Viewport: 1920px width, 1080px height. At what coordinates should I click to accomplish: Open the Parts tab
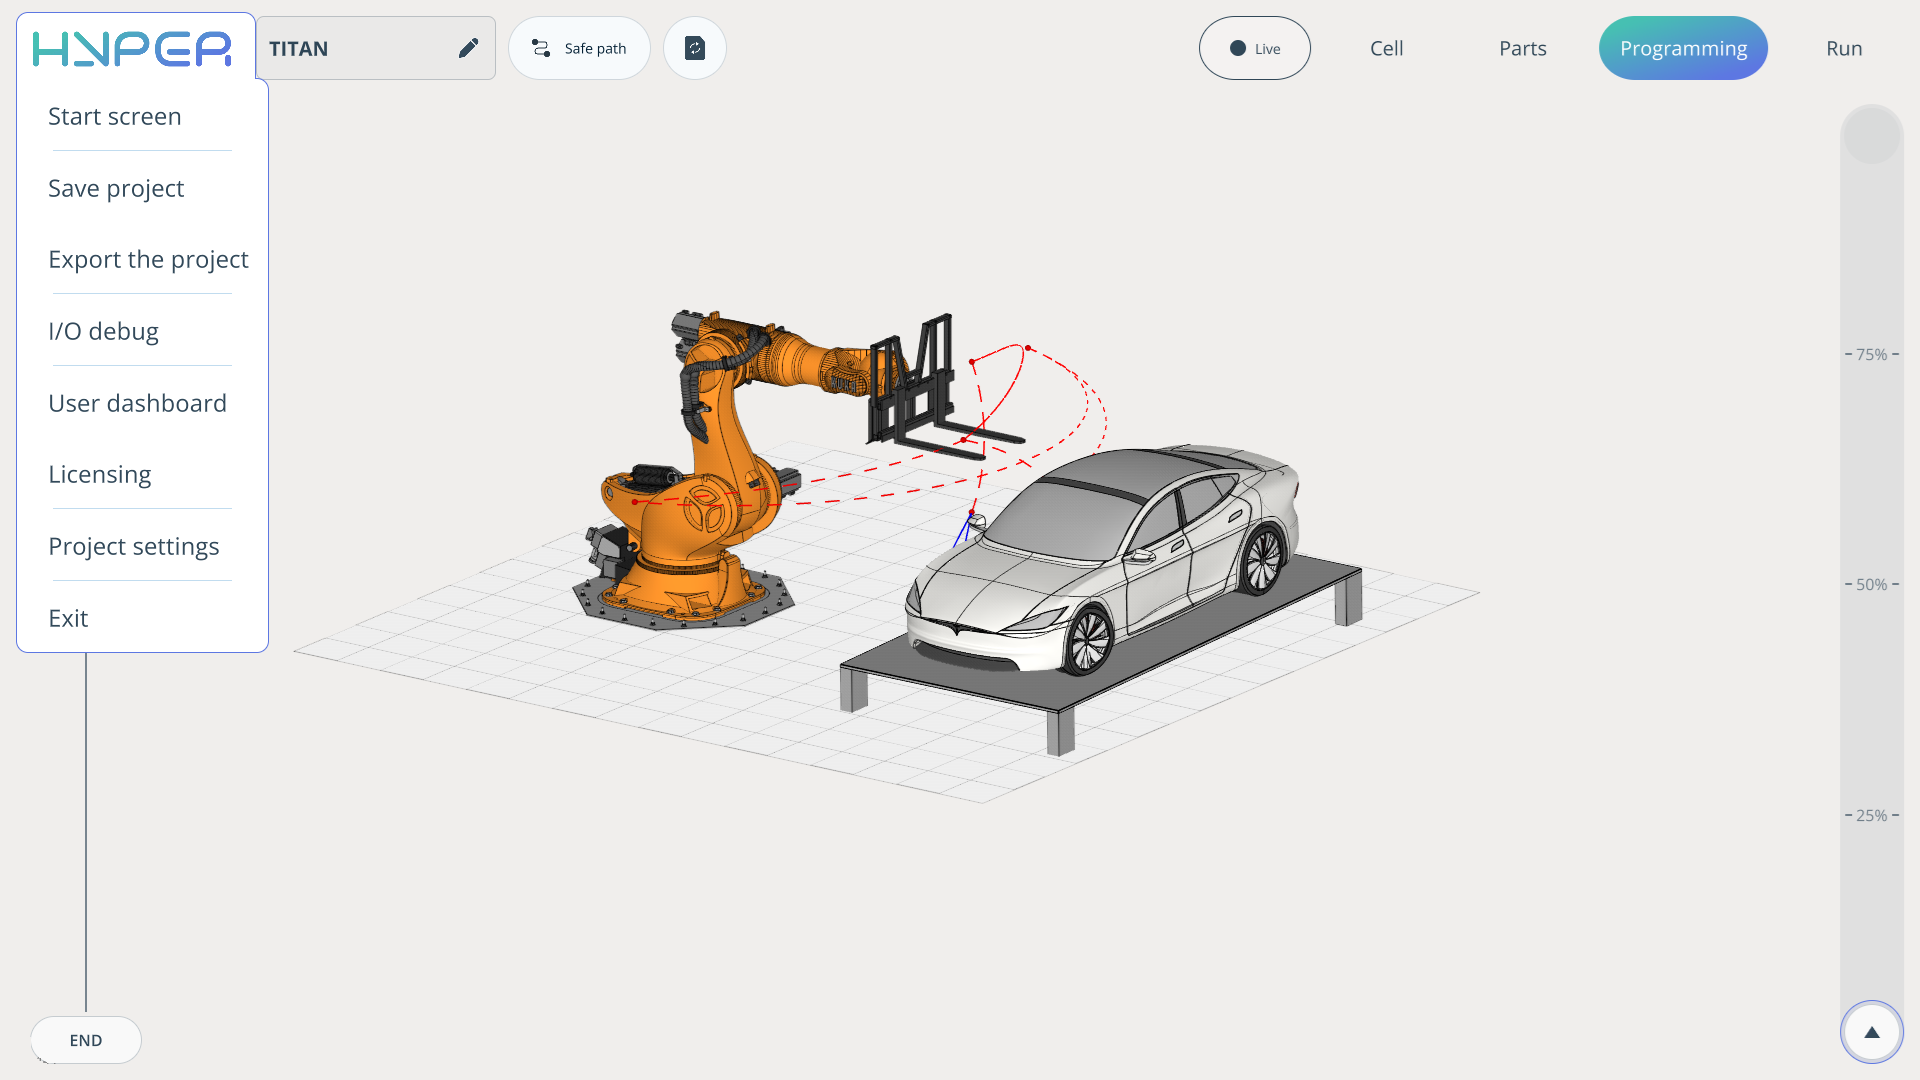pyautogui.click(x=1522, y=48)
